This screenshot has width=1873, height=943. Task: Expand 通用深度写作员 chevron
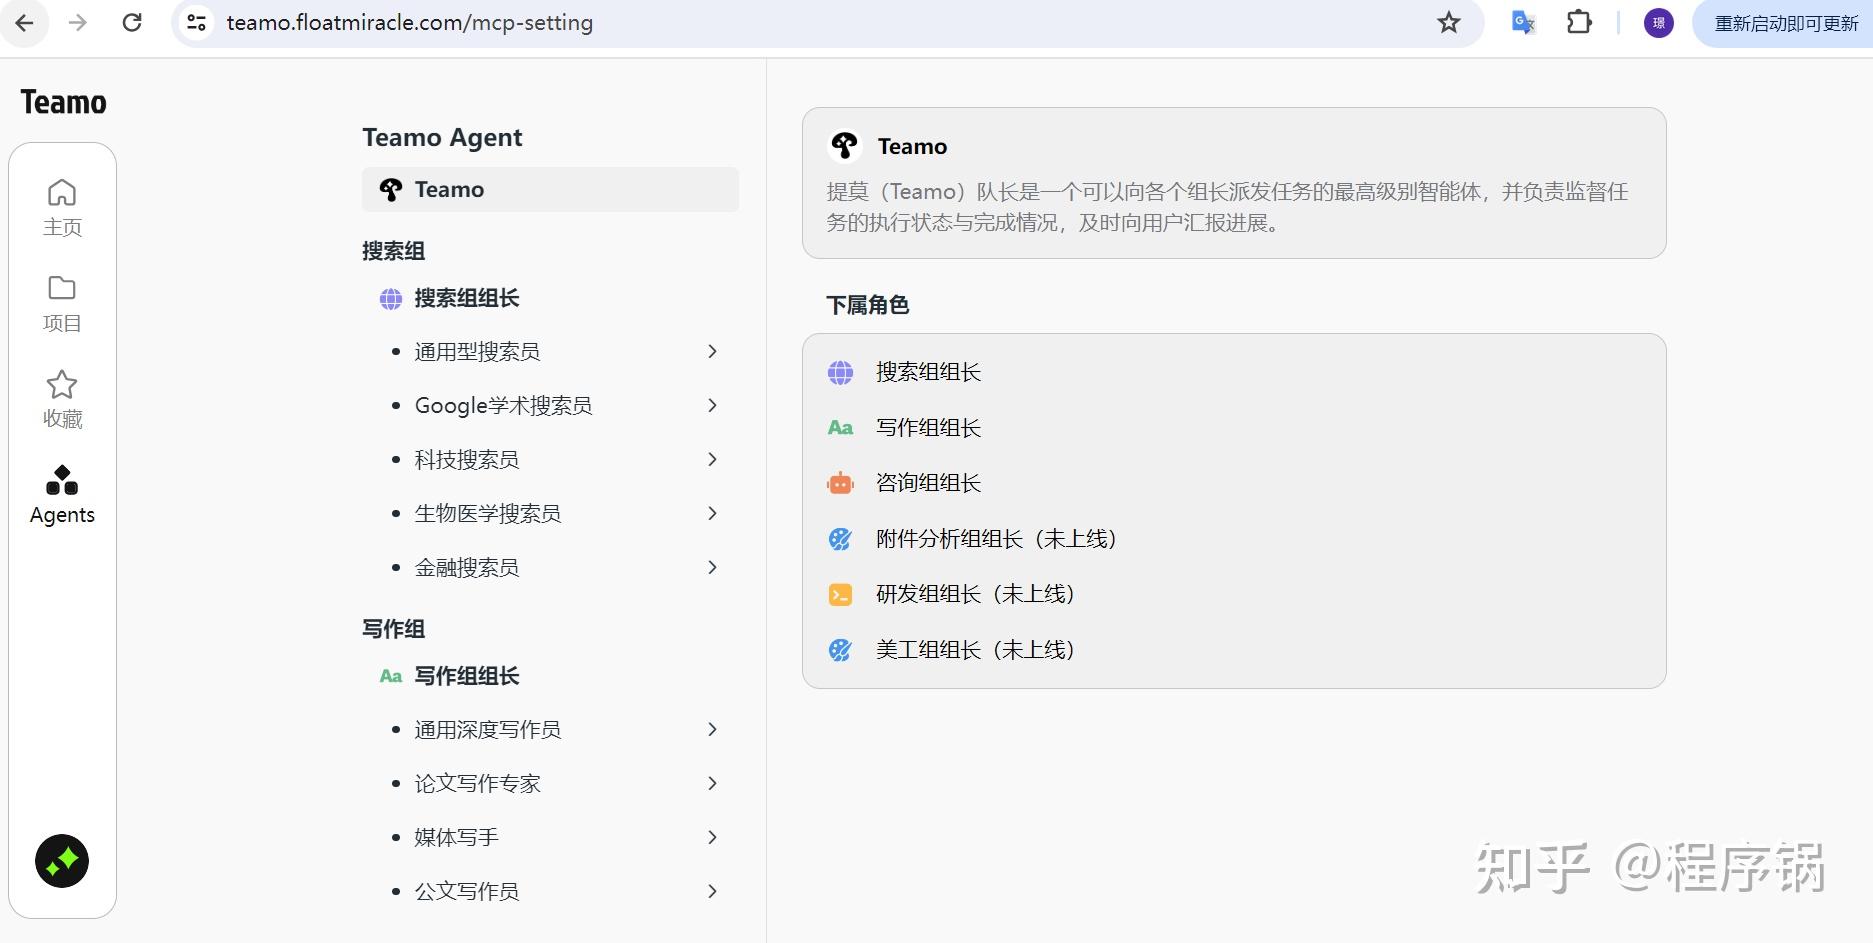tap(712, 729)
